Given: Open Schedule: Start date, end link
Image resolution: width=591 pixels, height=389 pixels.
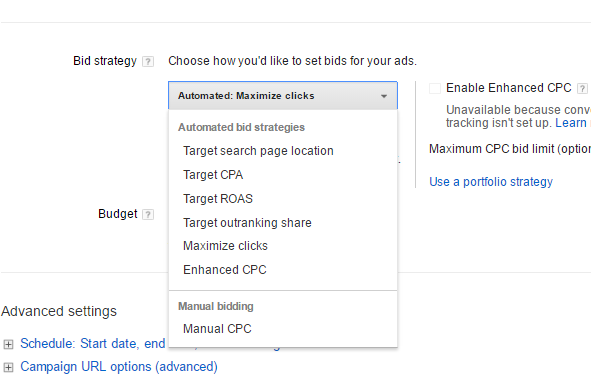Looking at the screenshot, I should [92, 343].
